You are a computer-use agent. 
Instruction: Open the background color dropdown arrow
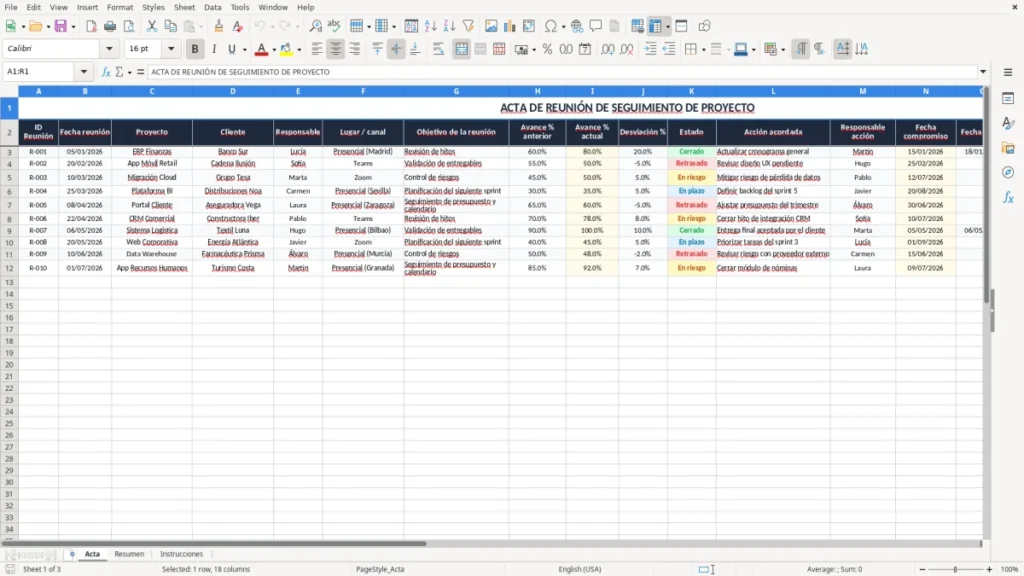(x=299, y=50)
